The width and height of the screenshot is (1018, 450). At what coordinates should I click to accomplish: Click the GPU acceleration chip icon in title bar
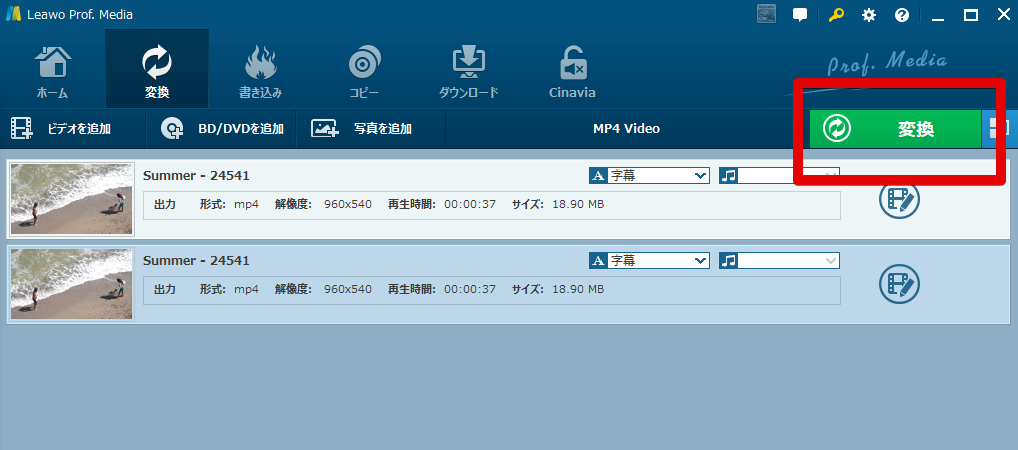(767, 14)
